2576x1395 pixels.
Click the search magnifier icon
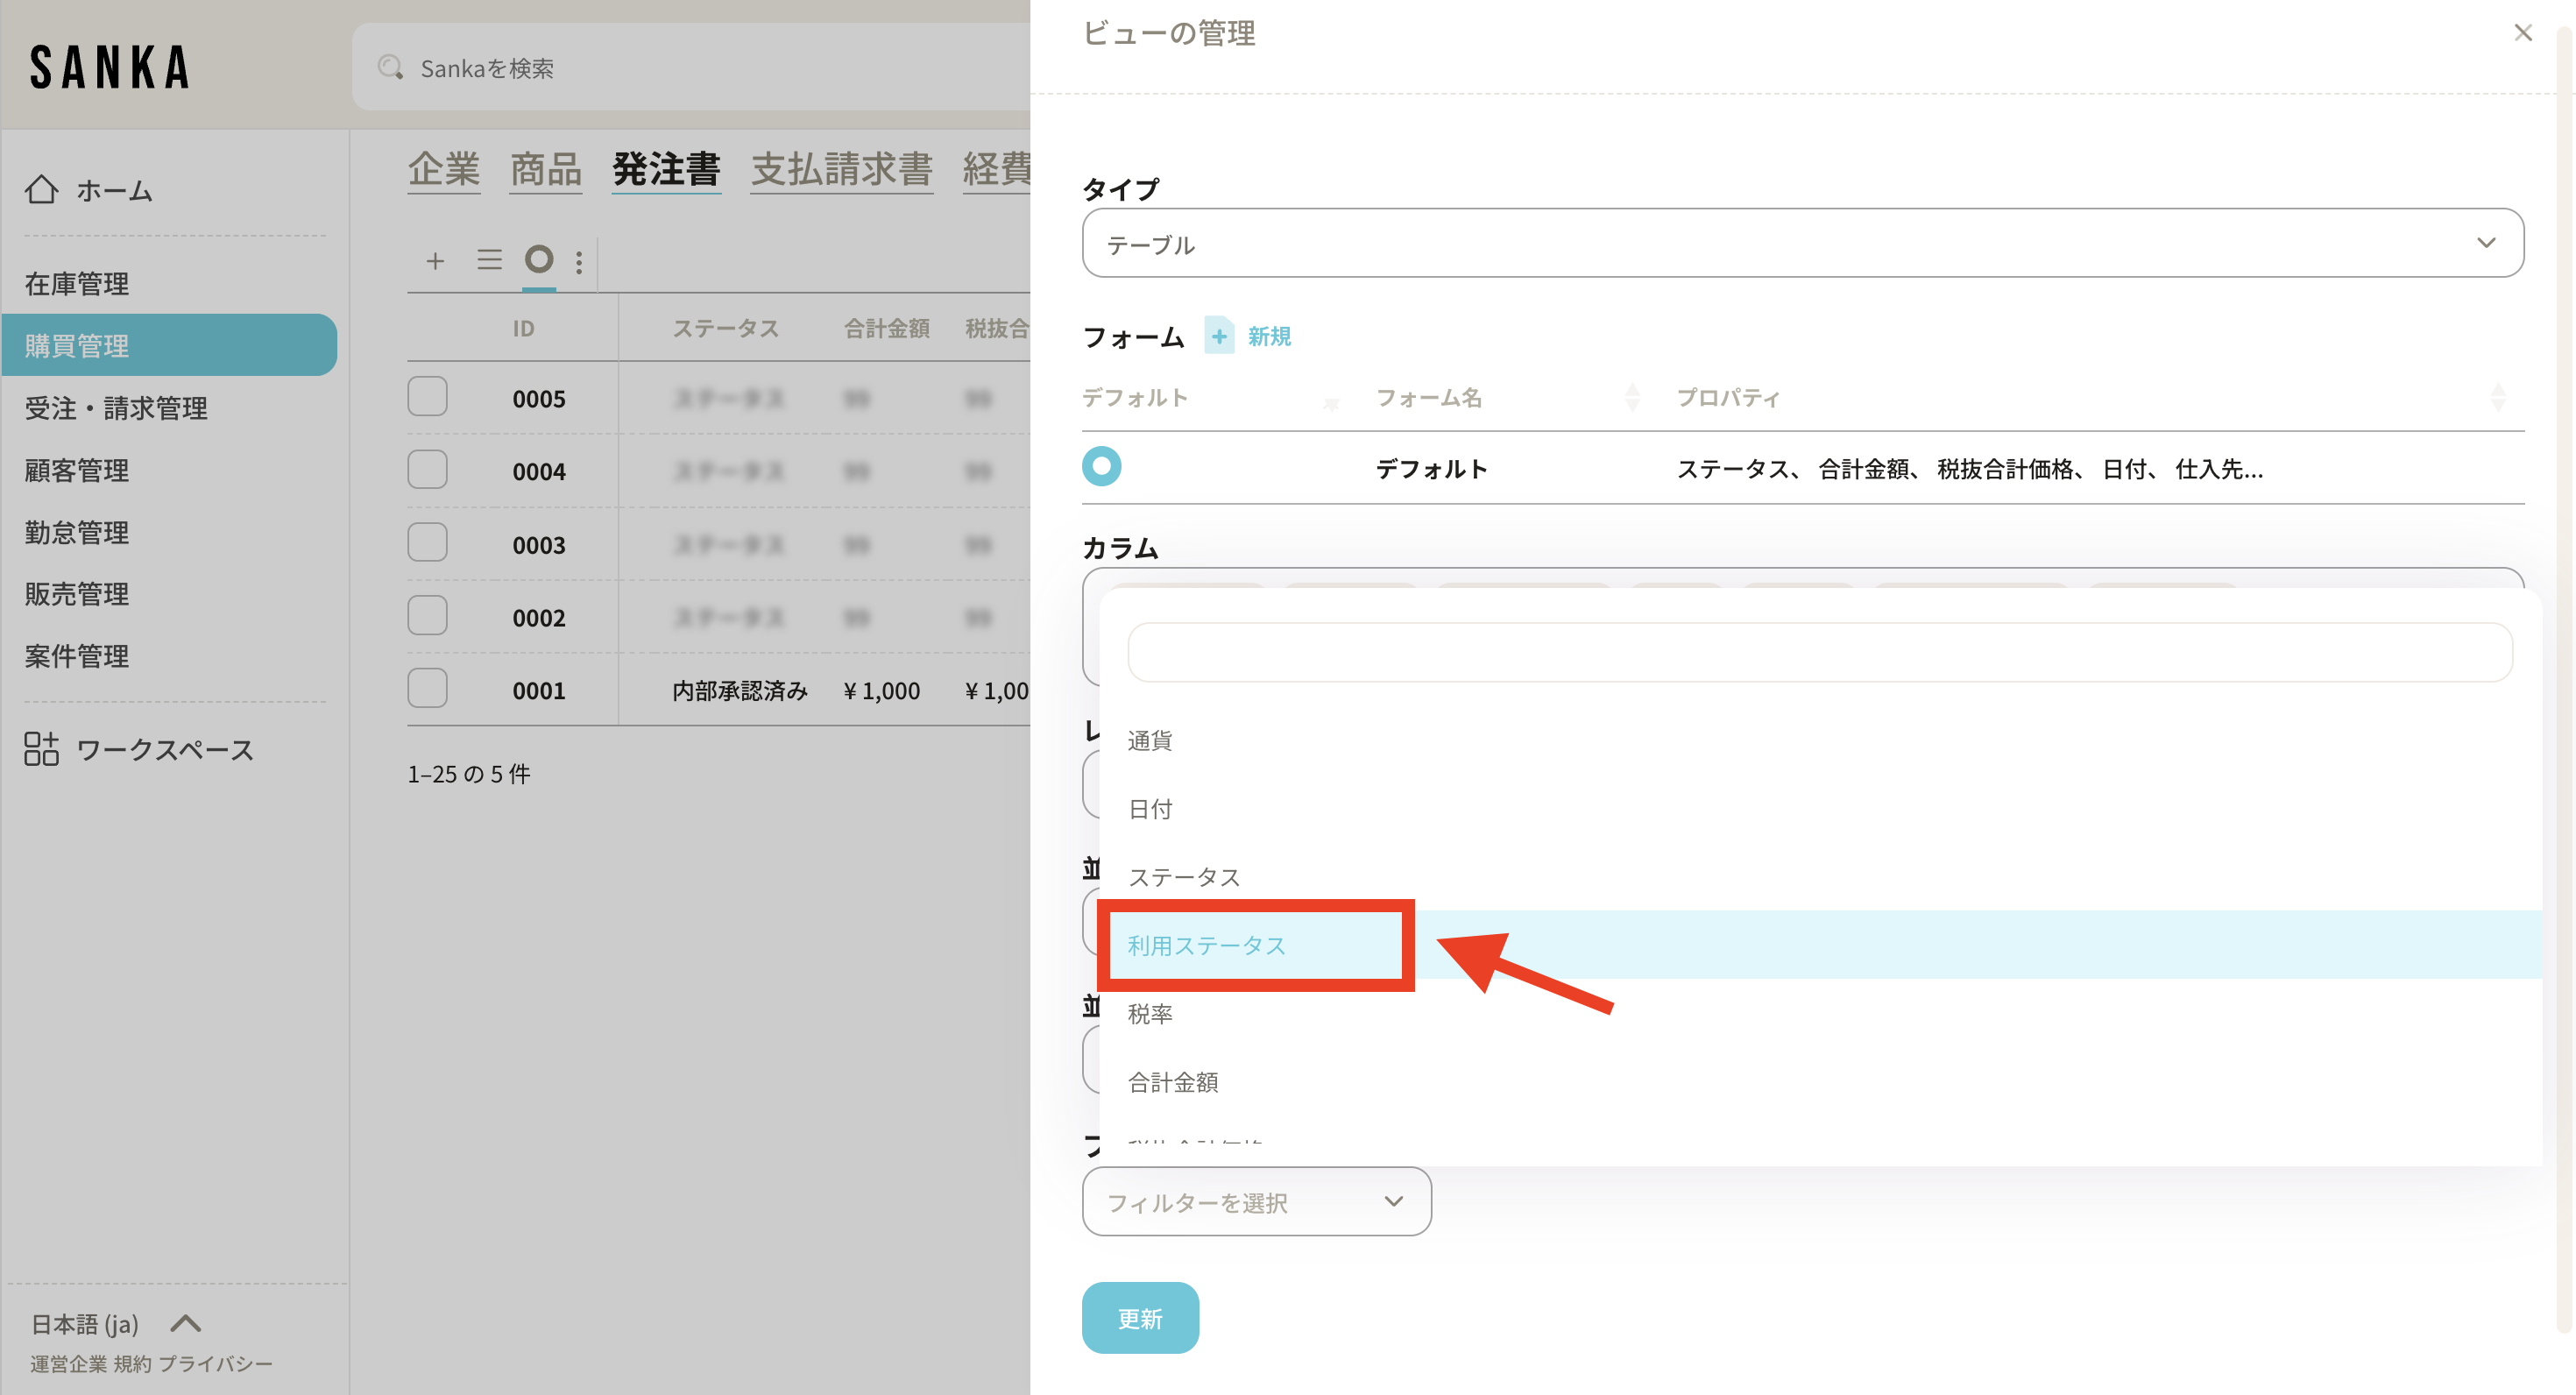[x=390, y=68]
